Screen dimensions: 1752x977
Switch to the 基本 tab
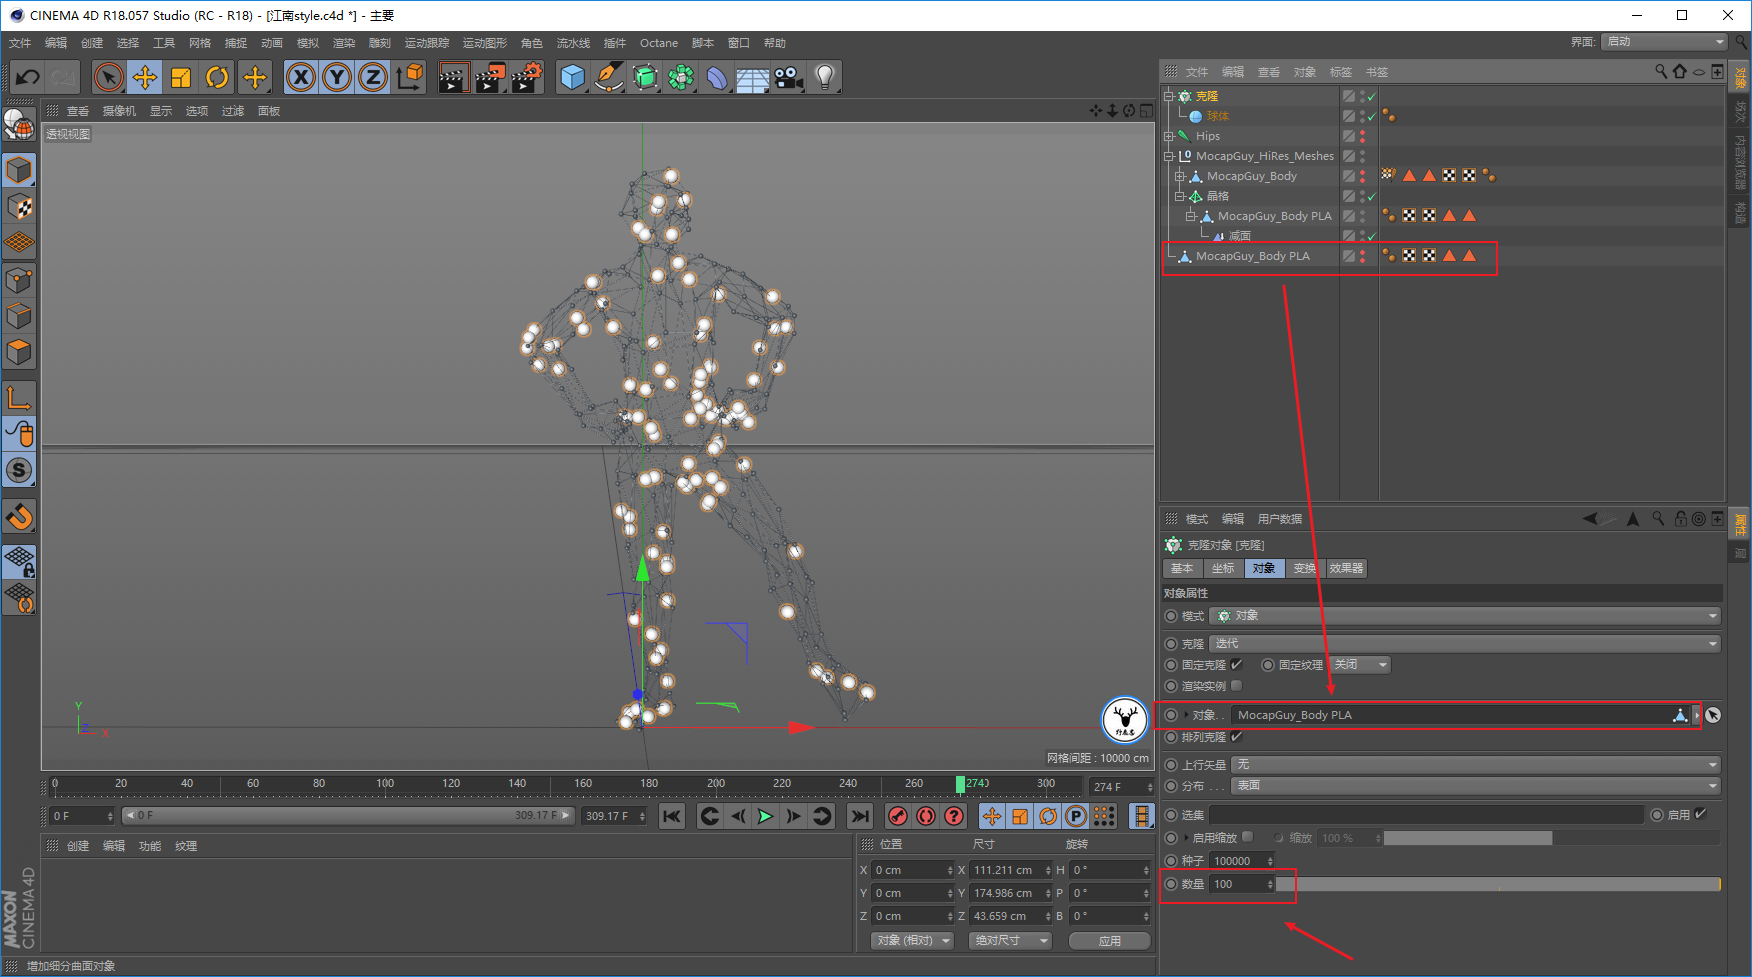(1182, 568)
